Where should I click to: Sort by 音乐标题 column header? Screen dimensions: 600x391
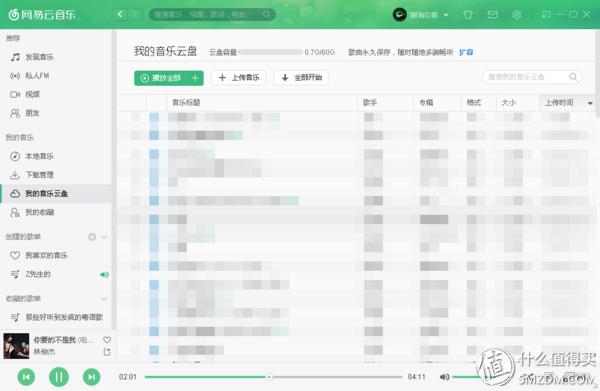(x=262, y=103)
